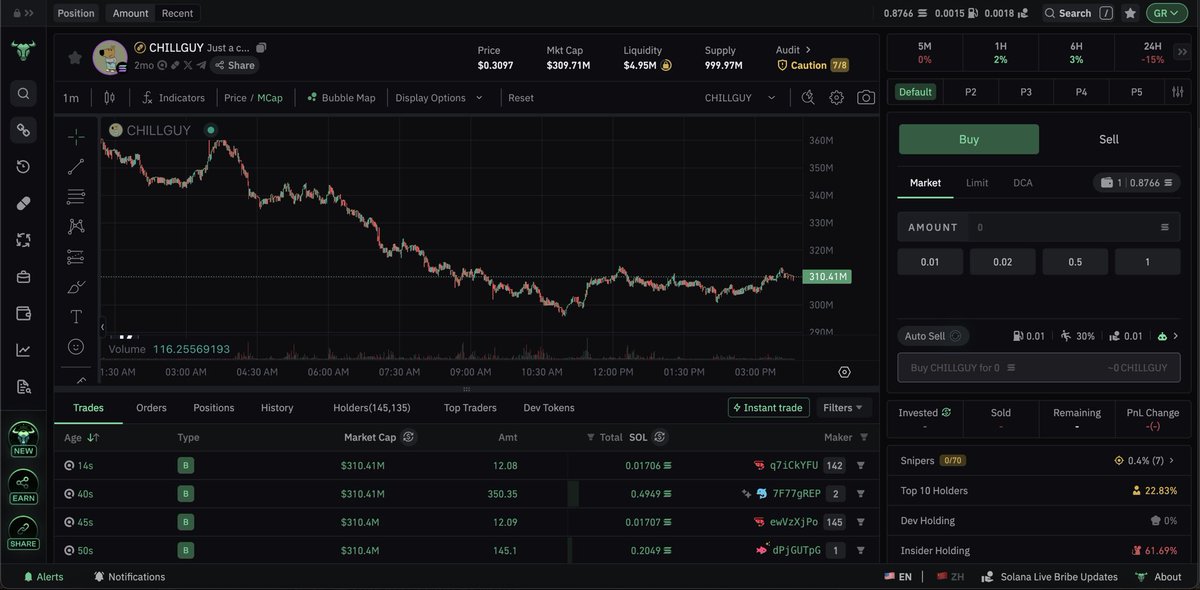Toggle the Auto Sell switch

pos(956,336)
